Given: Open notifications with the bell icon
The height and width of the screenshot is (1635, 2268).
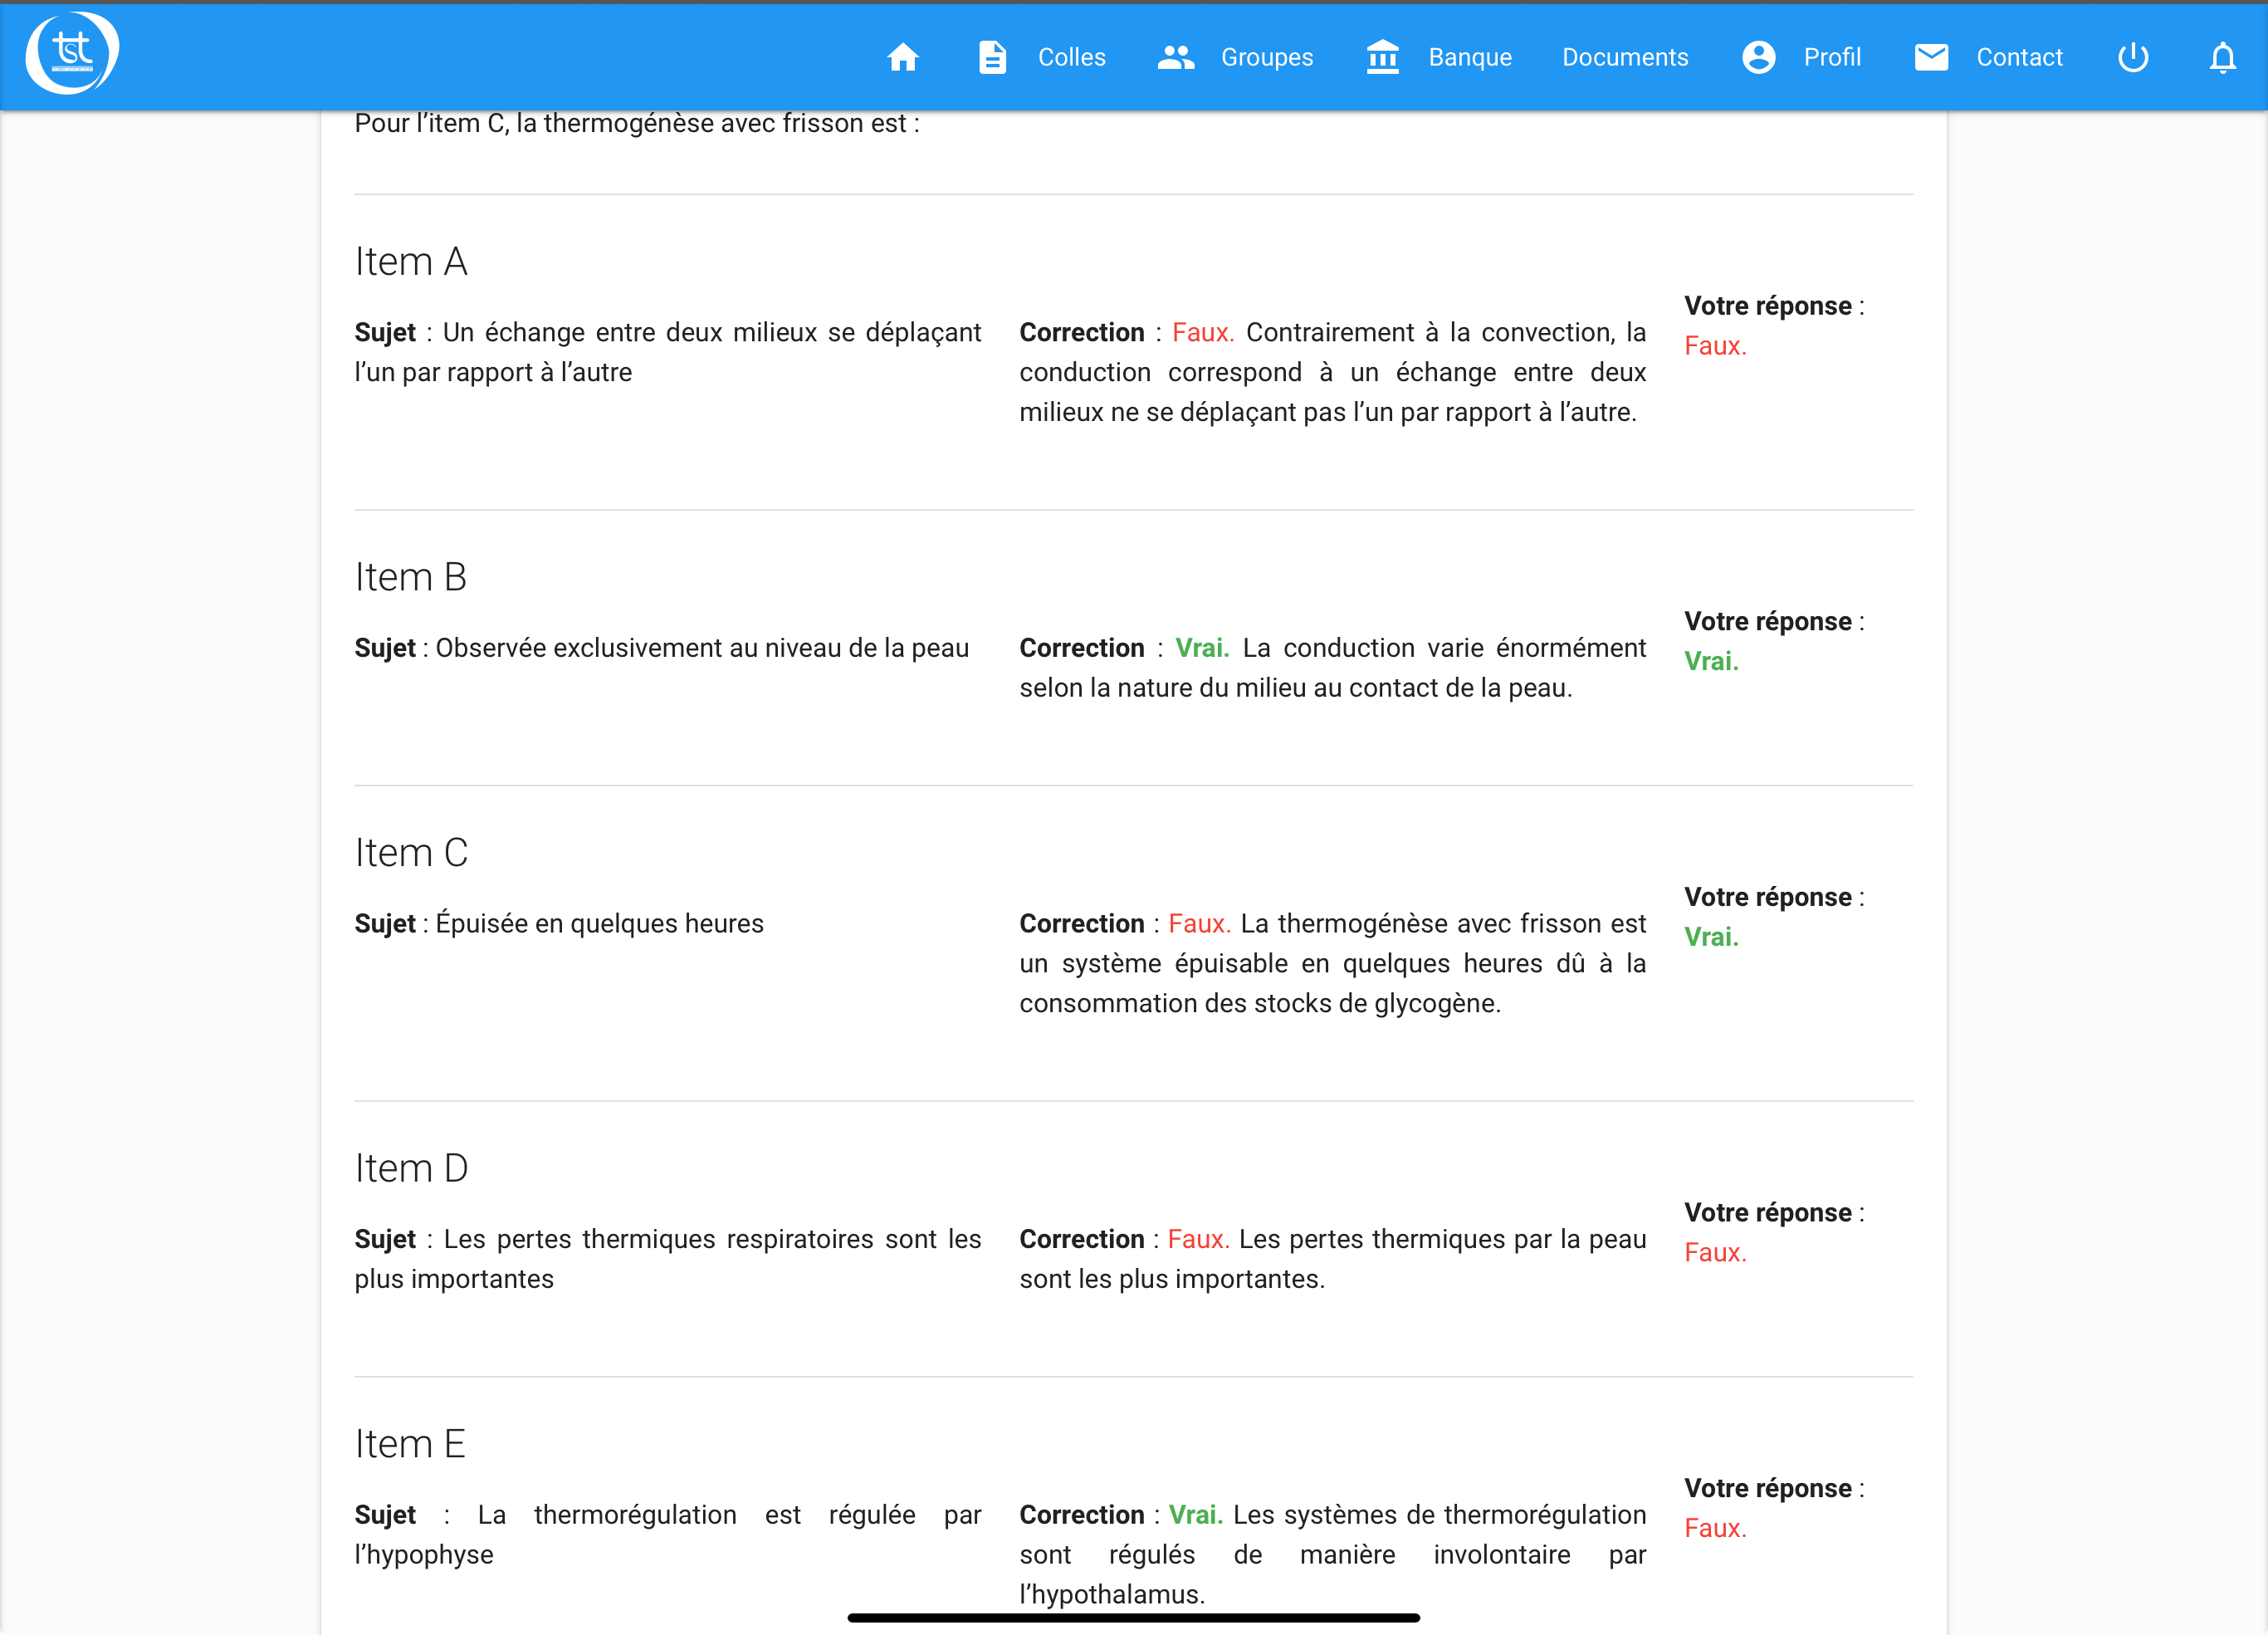Looking at the screenshot, I should coord(2222,58).
